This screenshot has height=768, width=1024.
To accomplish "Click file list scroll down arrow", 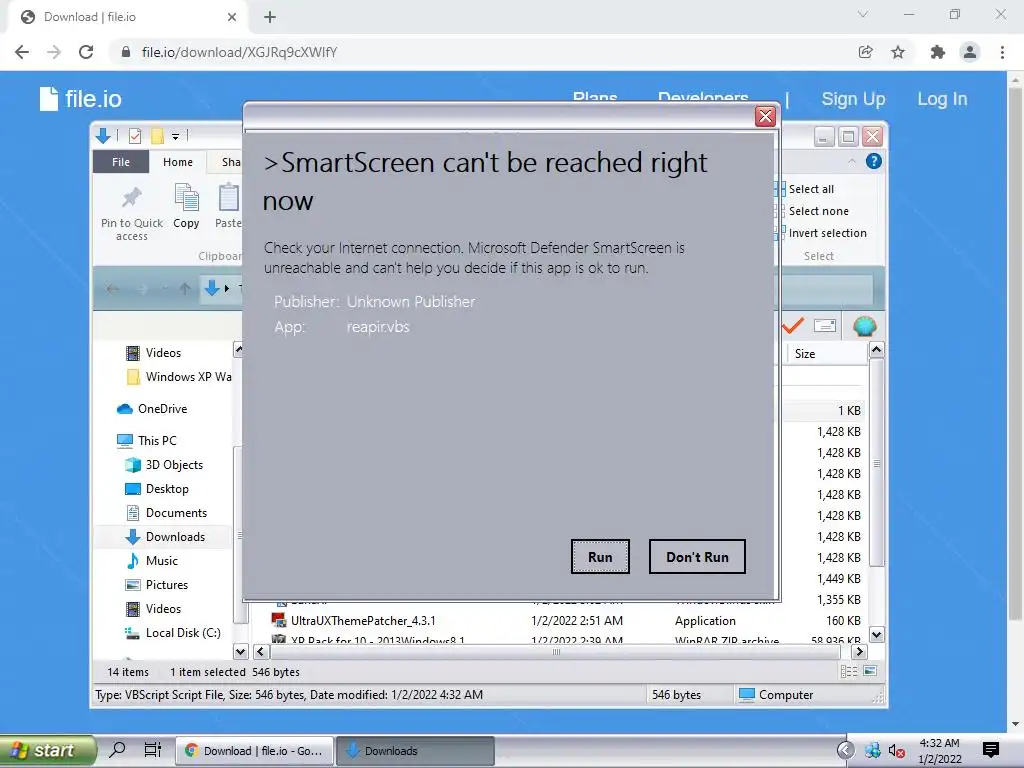I will pyautogui.click(x=876, y=634).
